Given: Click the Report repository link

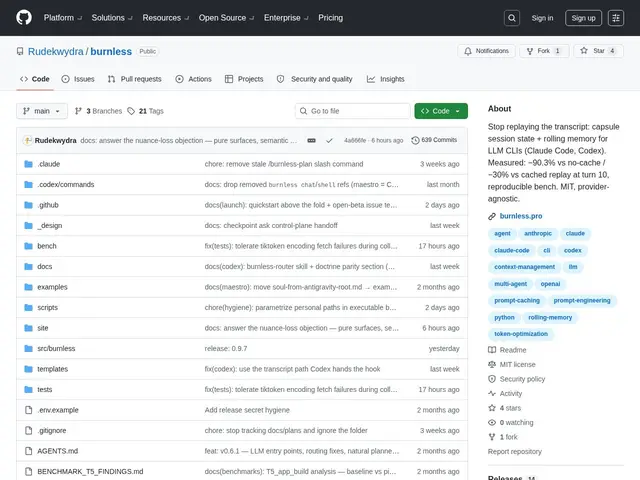Looking at the screenshot, I should click(515, 451).
